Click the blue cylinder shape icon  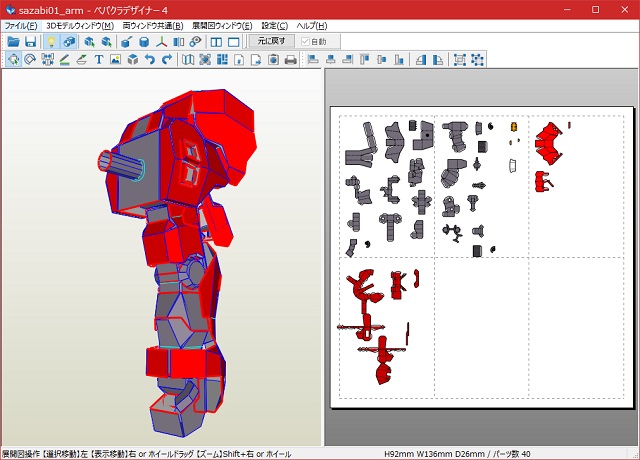144,42
